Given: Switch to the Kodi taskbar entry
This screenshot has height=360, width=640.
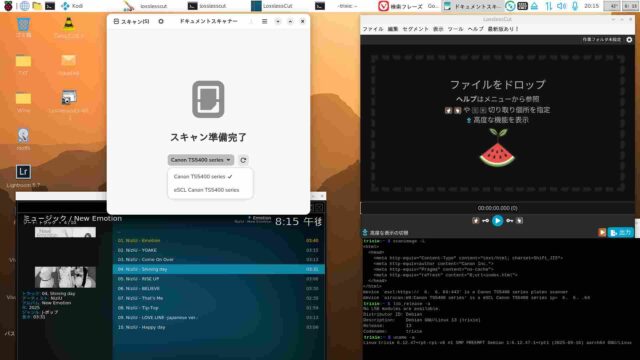Looking at the screenshot, I should pyautogui.click(x=72, y=6).
